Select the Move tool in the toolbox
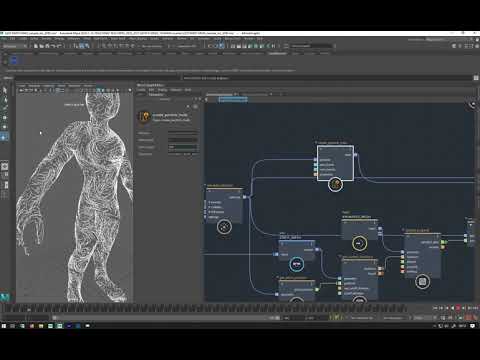Viewport: 480px width, 360px height. coord(5,118)
